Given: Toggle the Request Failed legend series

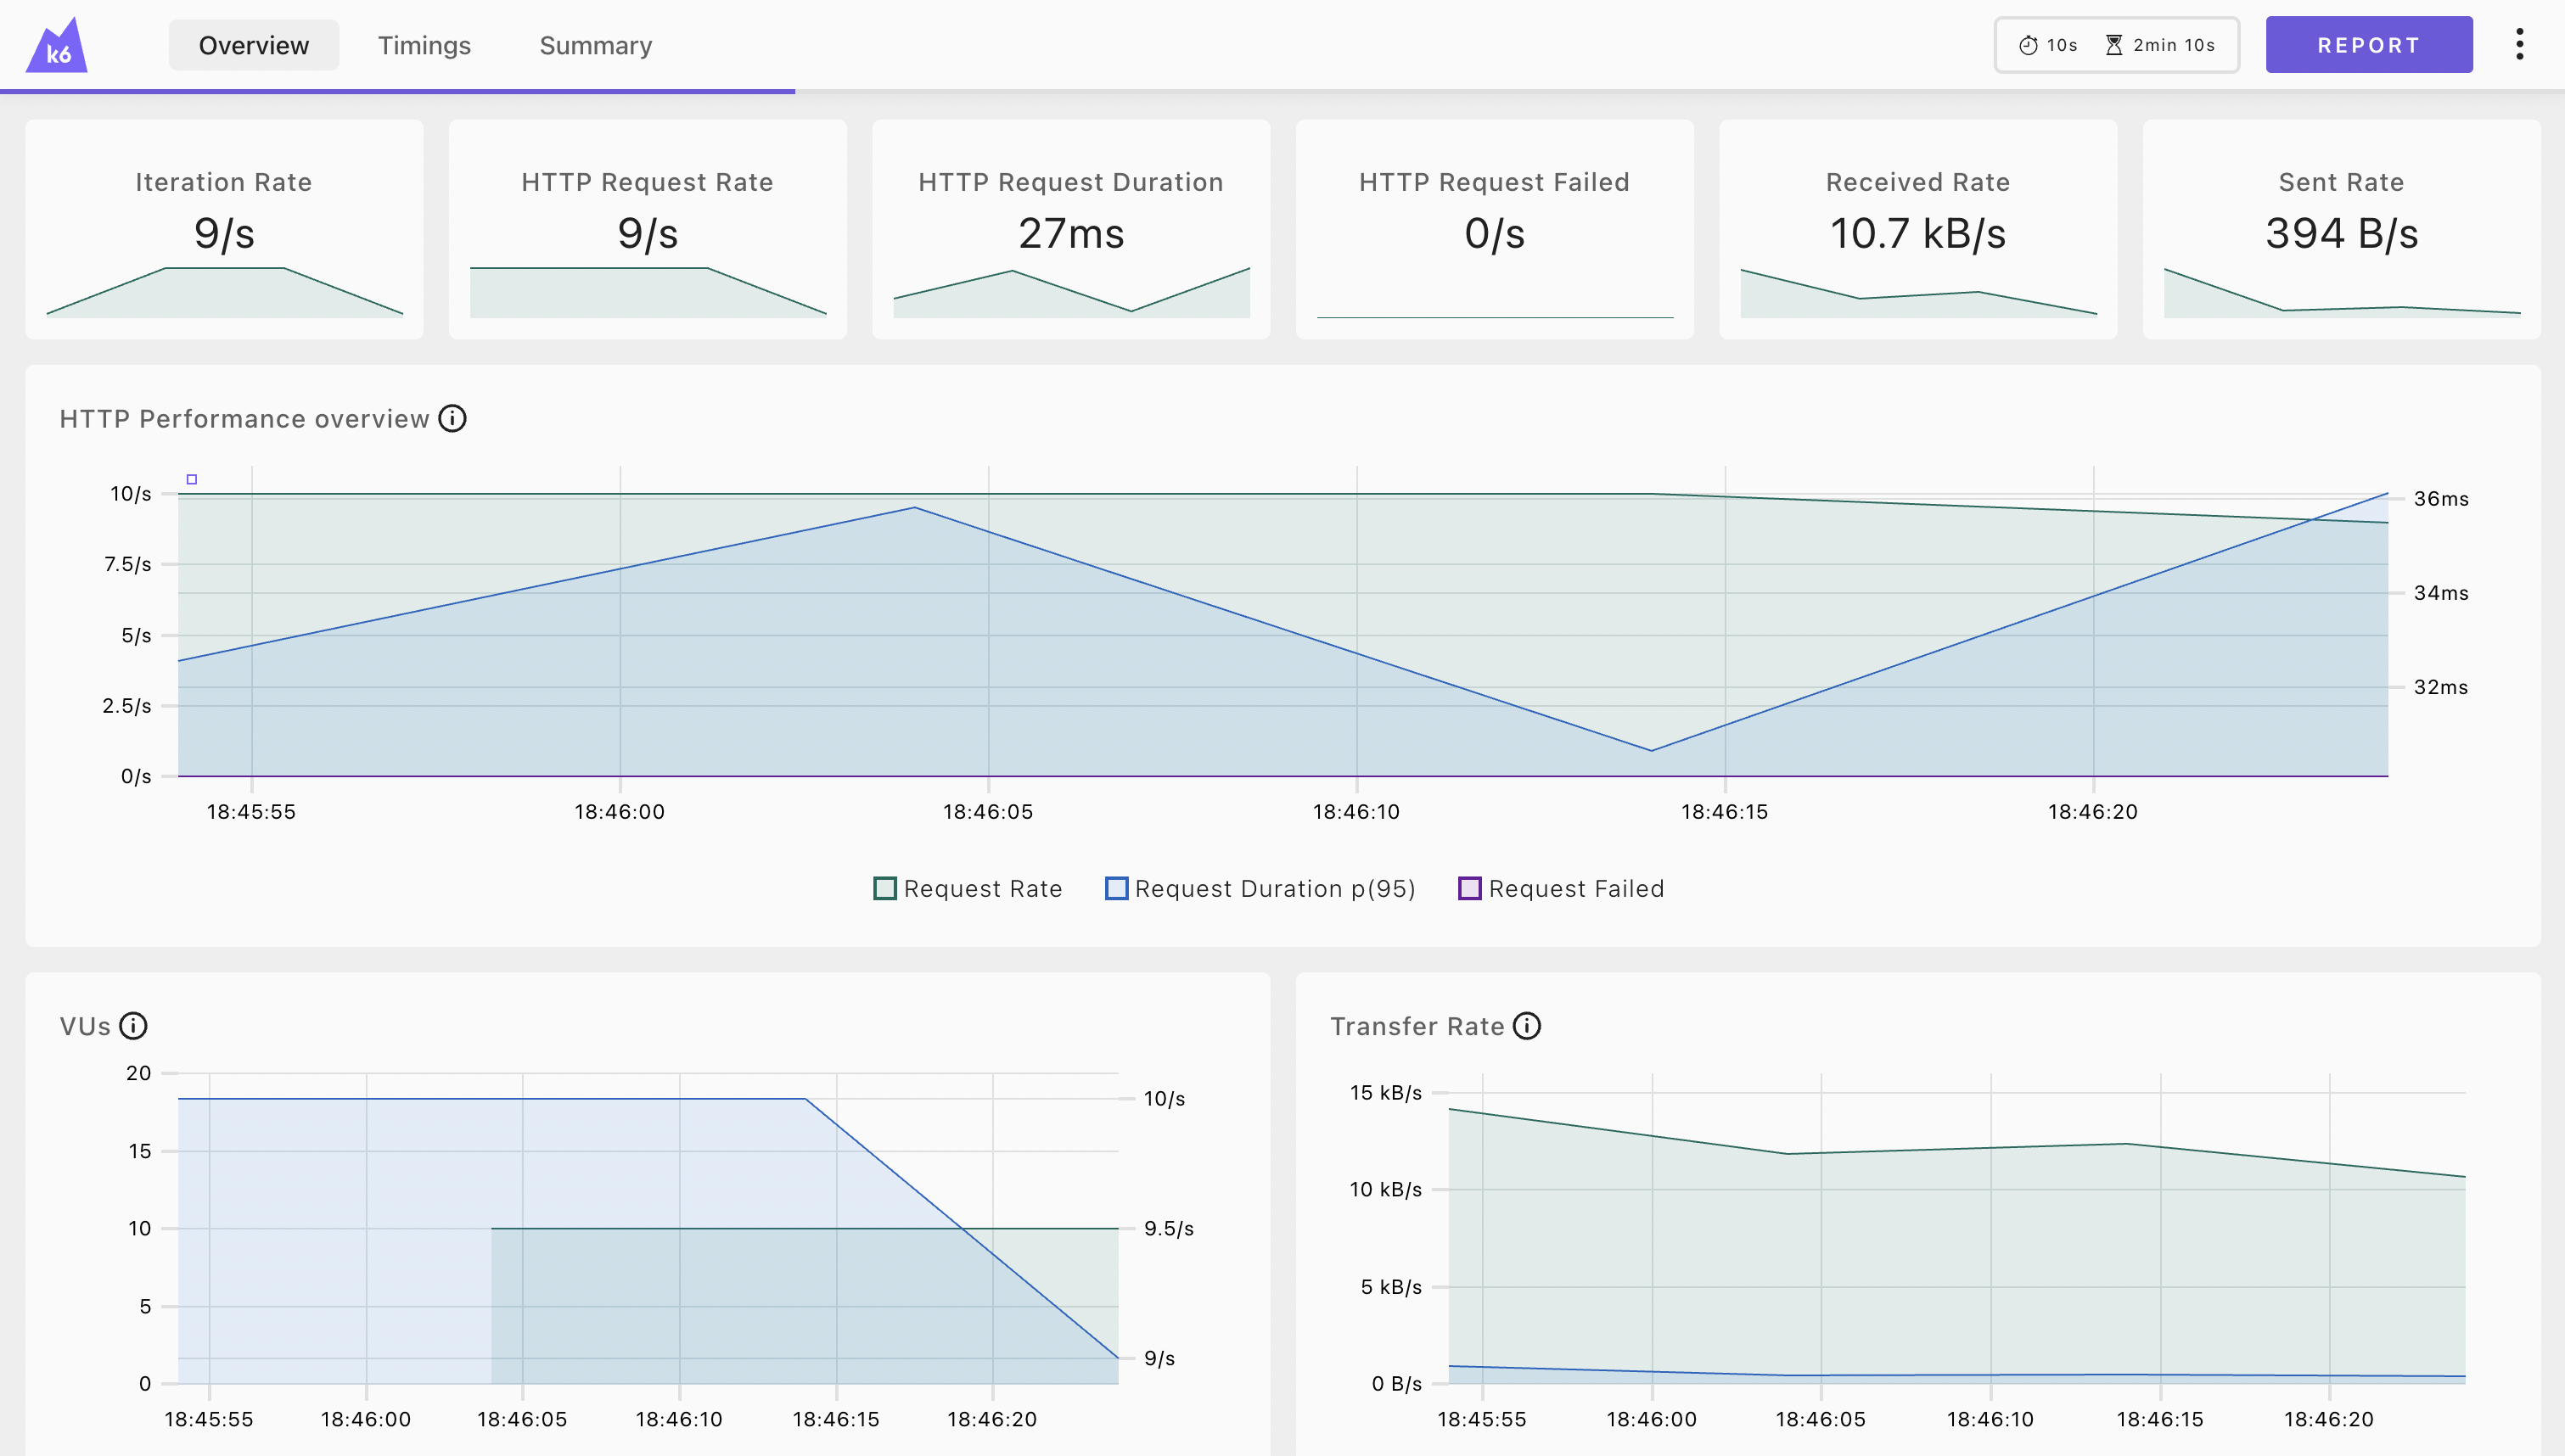Looking at the screenshot, I should click(1561, 888).
